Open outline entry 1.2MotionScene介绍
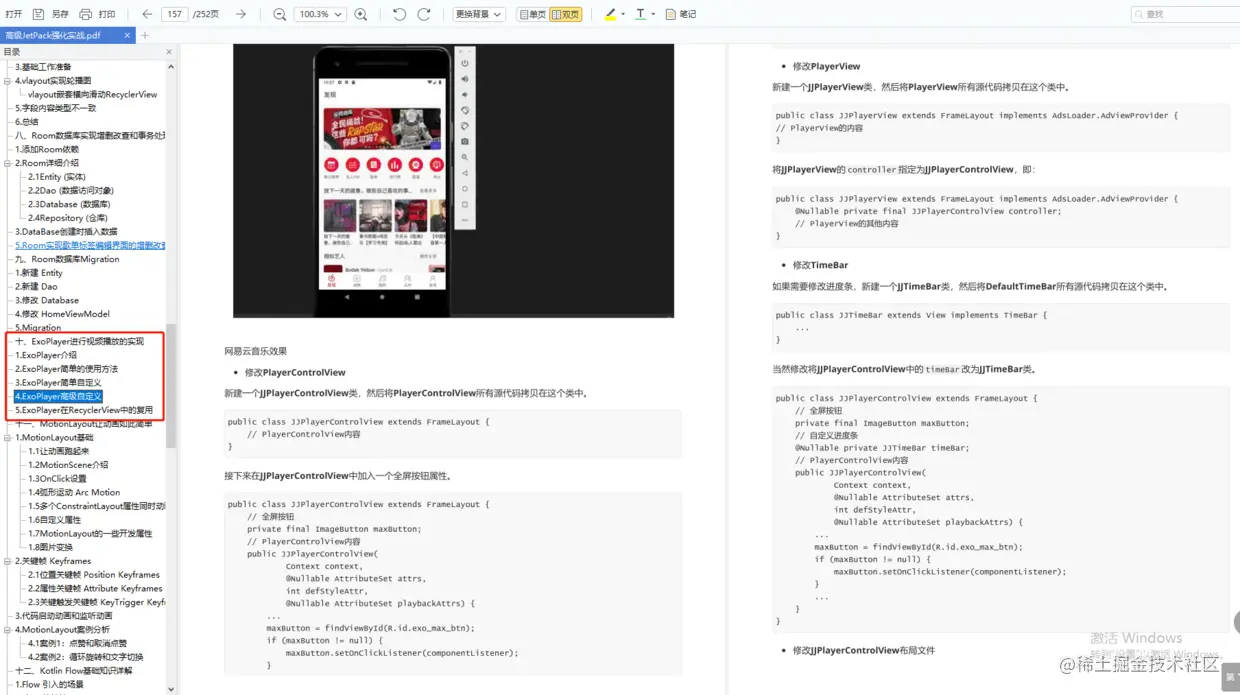This screenshot has height=695, width=1240. (x=68, y=465)
